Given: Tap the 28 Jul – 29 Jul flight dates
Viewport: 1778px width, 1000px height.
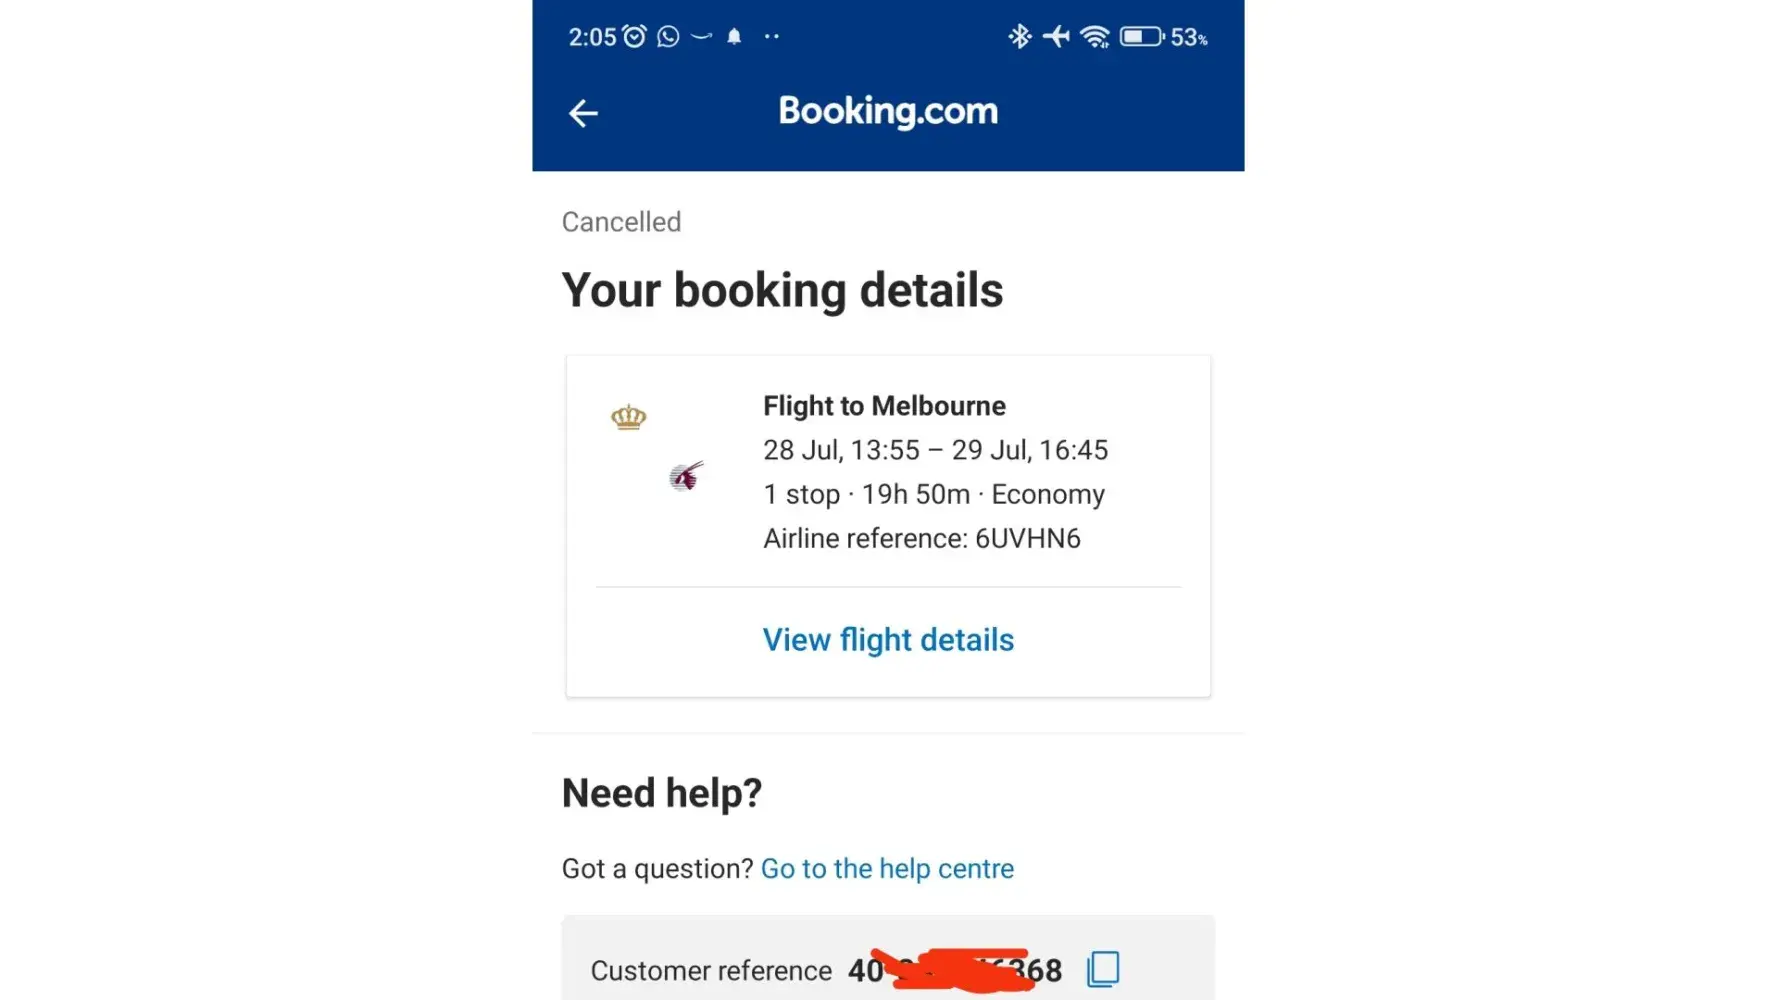Looking at the screenshot, I should point(935,450).
